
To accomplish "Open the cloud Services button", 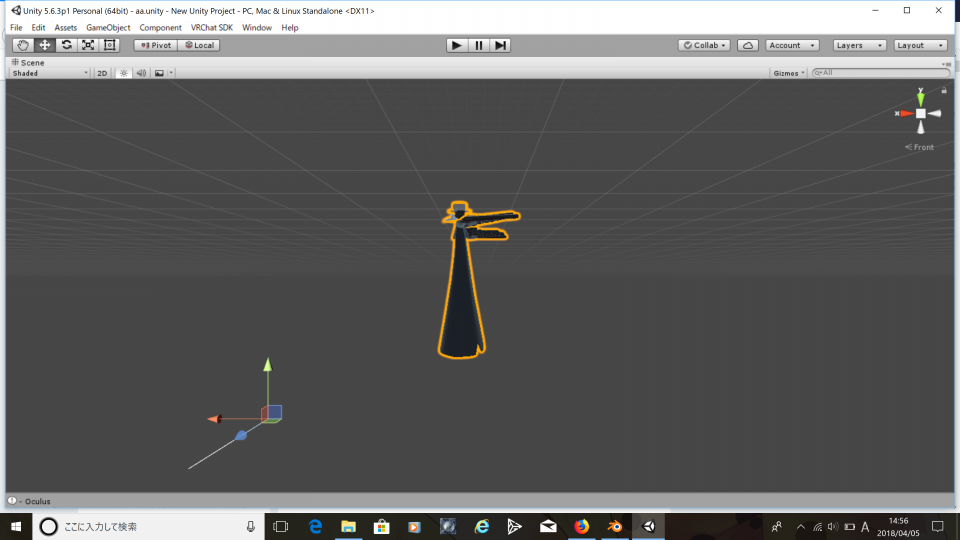I will click(x=748, y=45).
